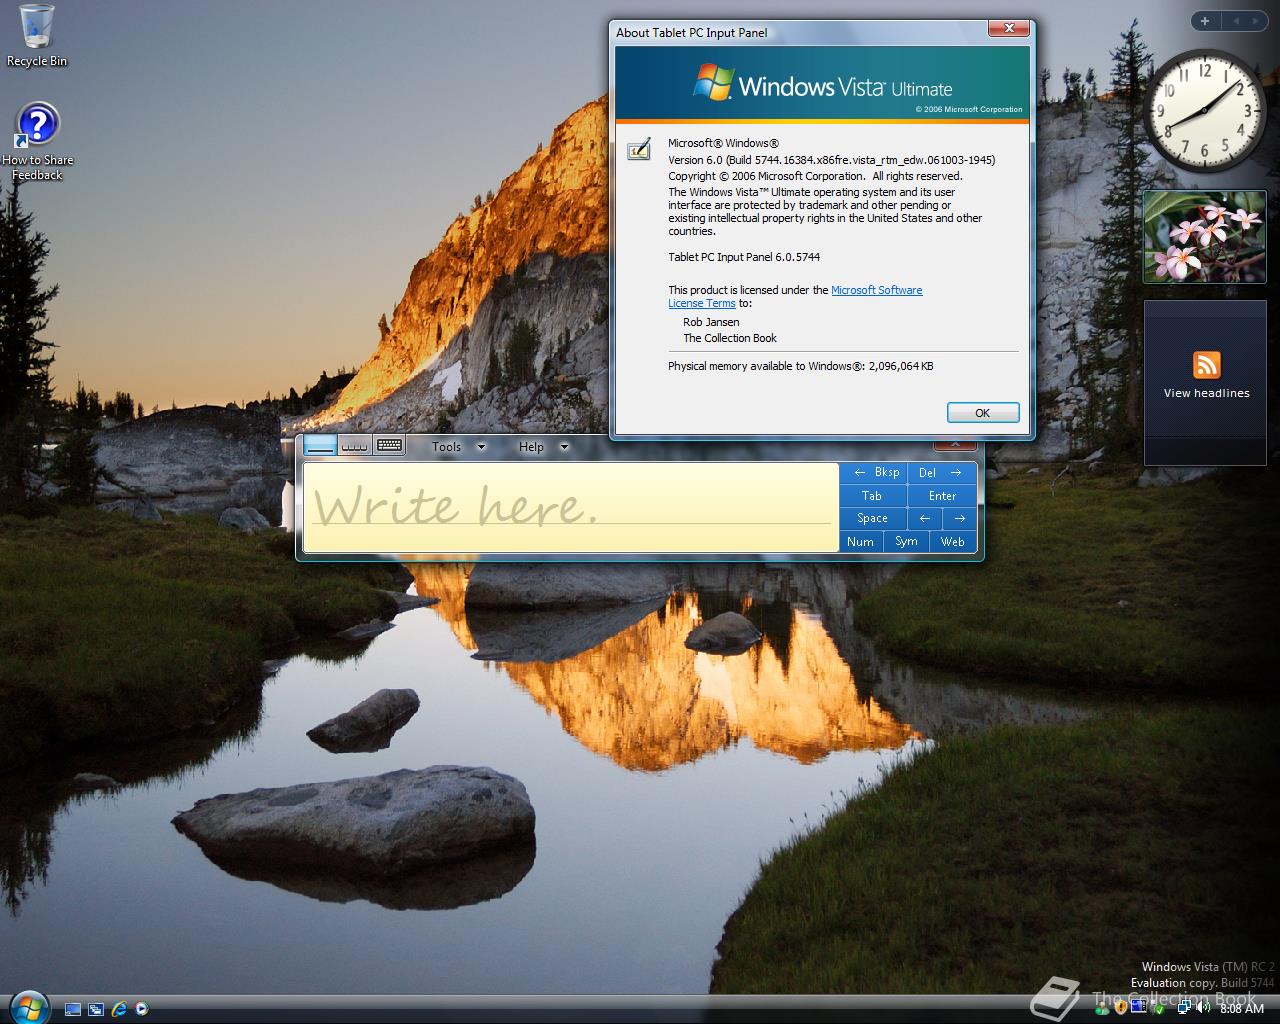
Task: Go to next Sidebar gadget page
Action: pos(1257,20)
